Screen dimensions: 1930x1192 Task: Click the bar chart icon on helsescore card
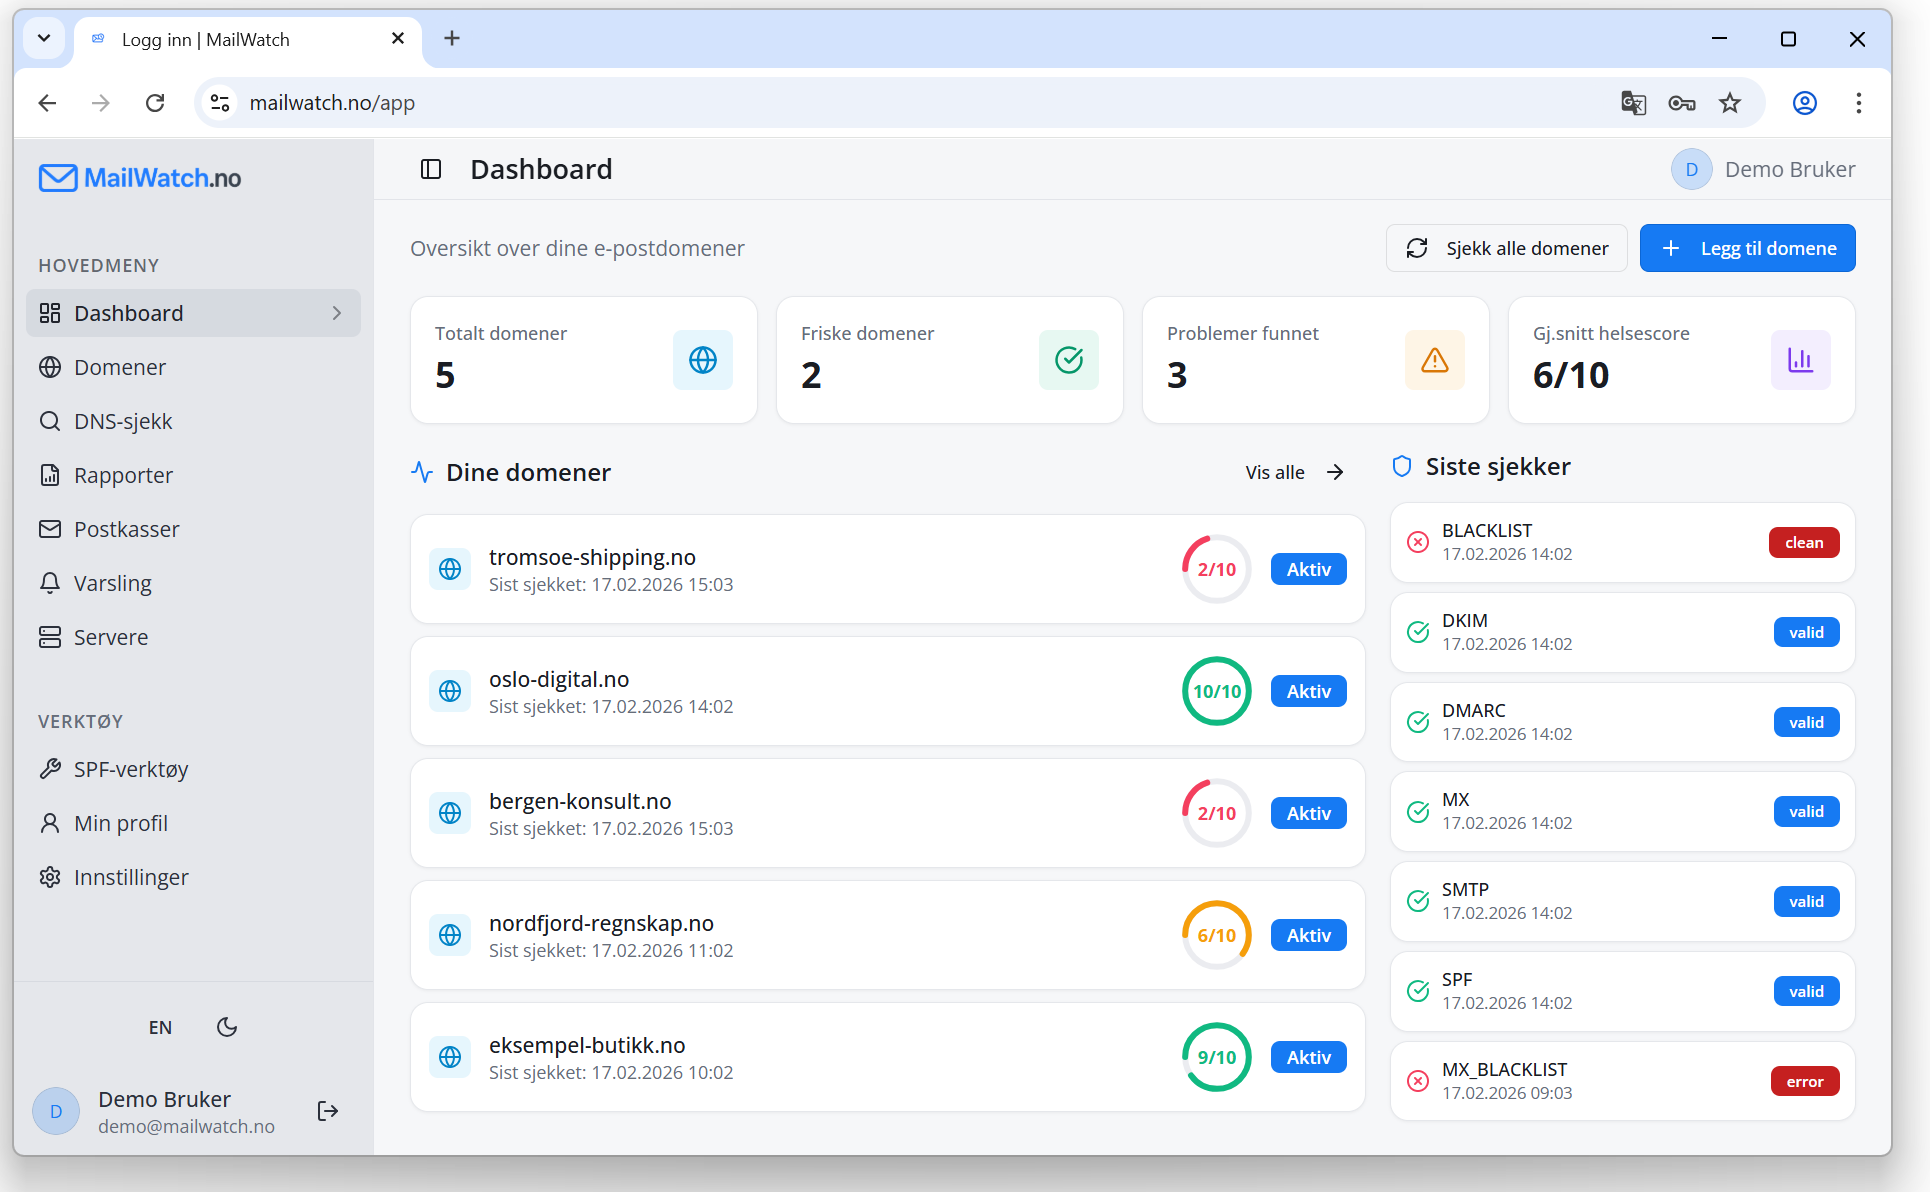pos(1800,360)
